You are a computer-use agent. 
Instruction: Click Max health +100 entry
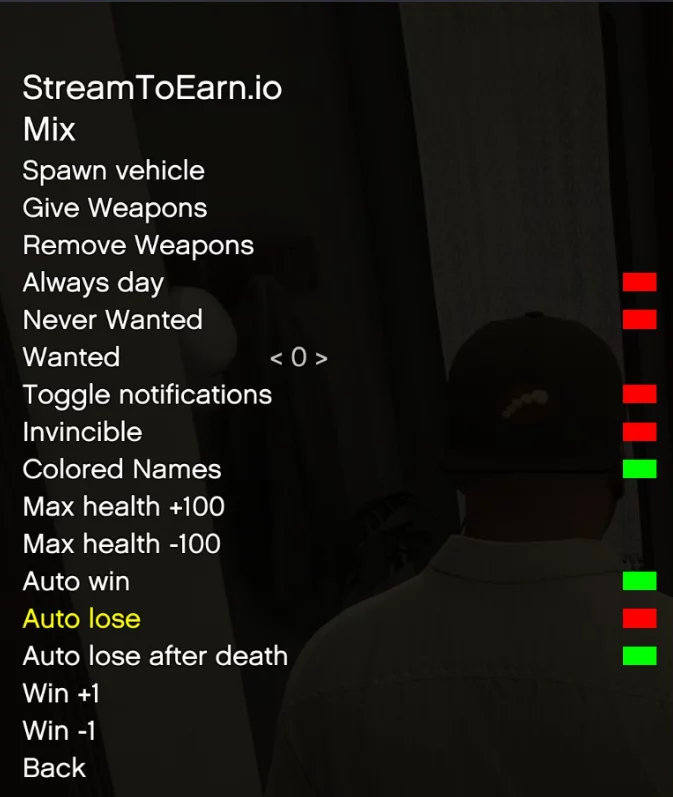[x=124, y=506]
